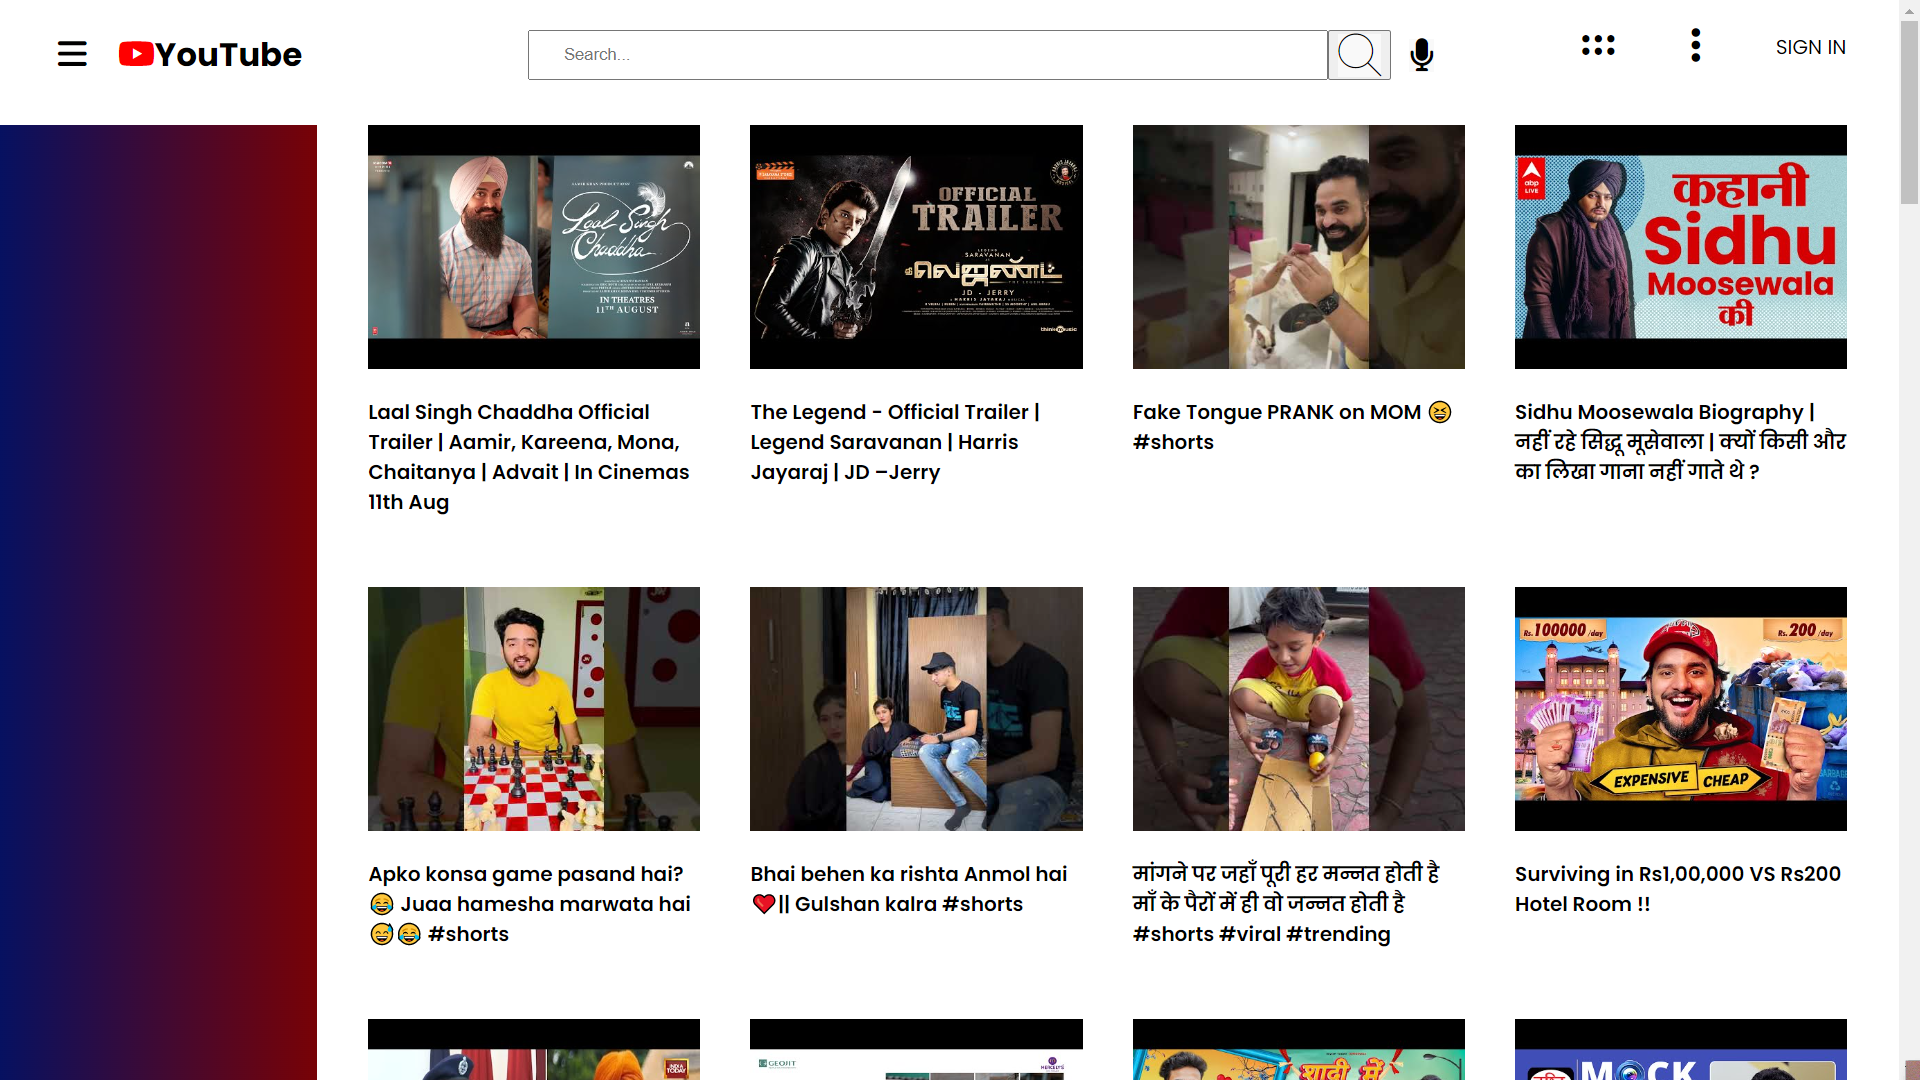
Task: Click the Fake Tongue PRANK on MOM thumbnail
Action: pos(1298,246)
